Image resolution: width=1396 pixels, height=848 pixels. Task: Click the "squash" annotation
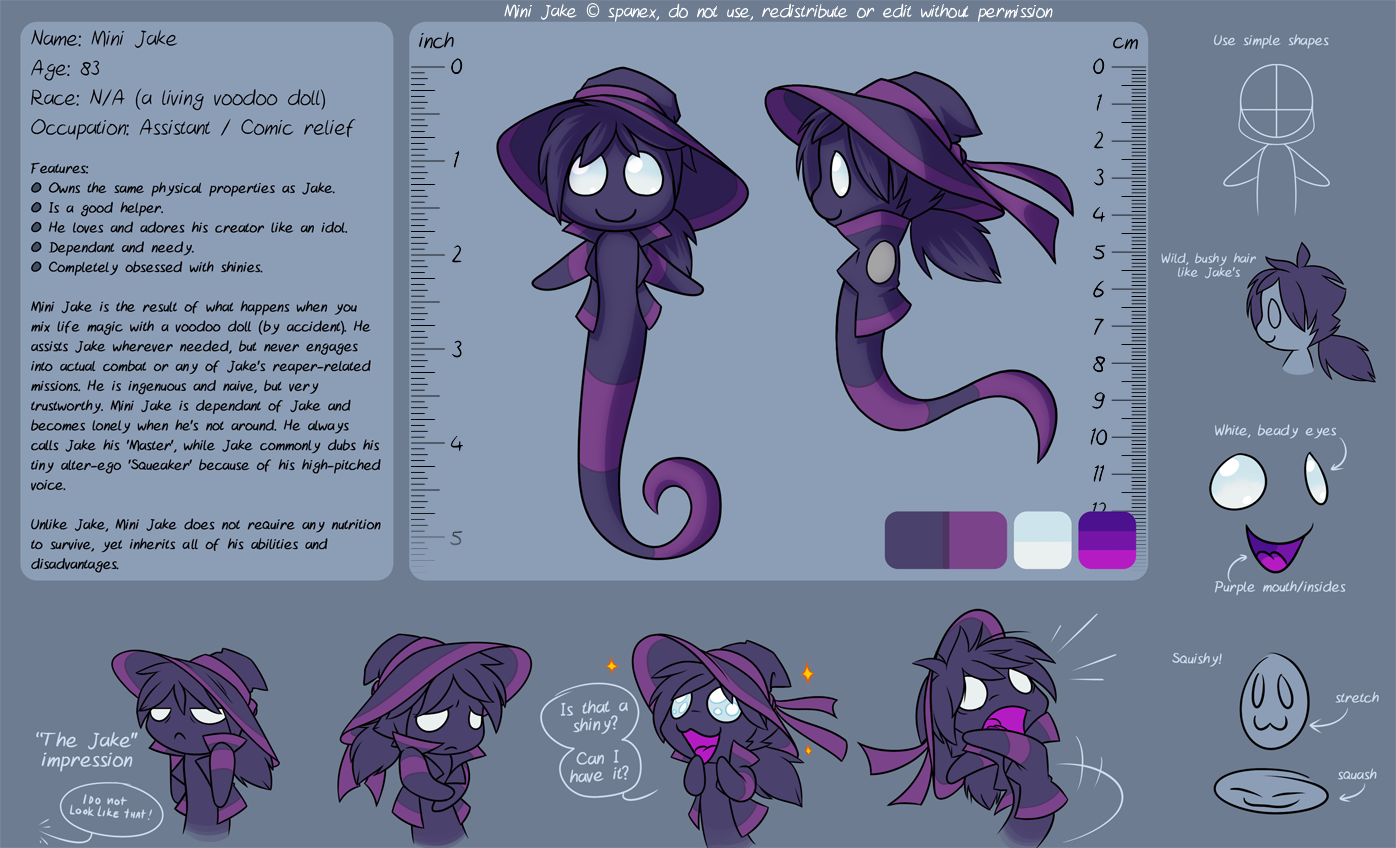coord(1357,775)
